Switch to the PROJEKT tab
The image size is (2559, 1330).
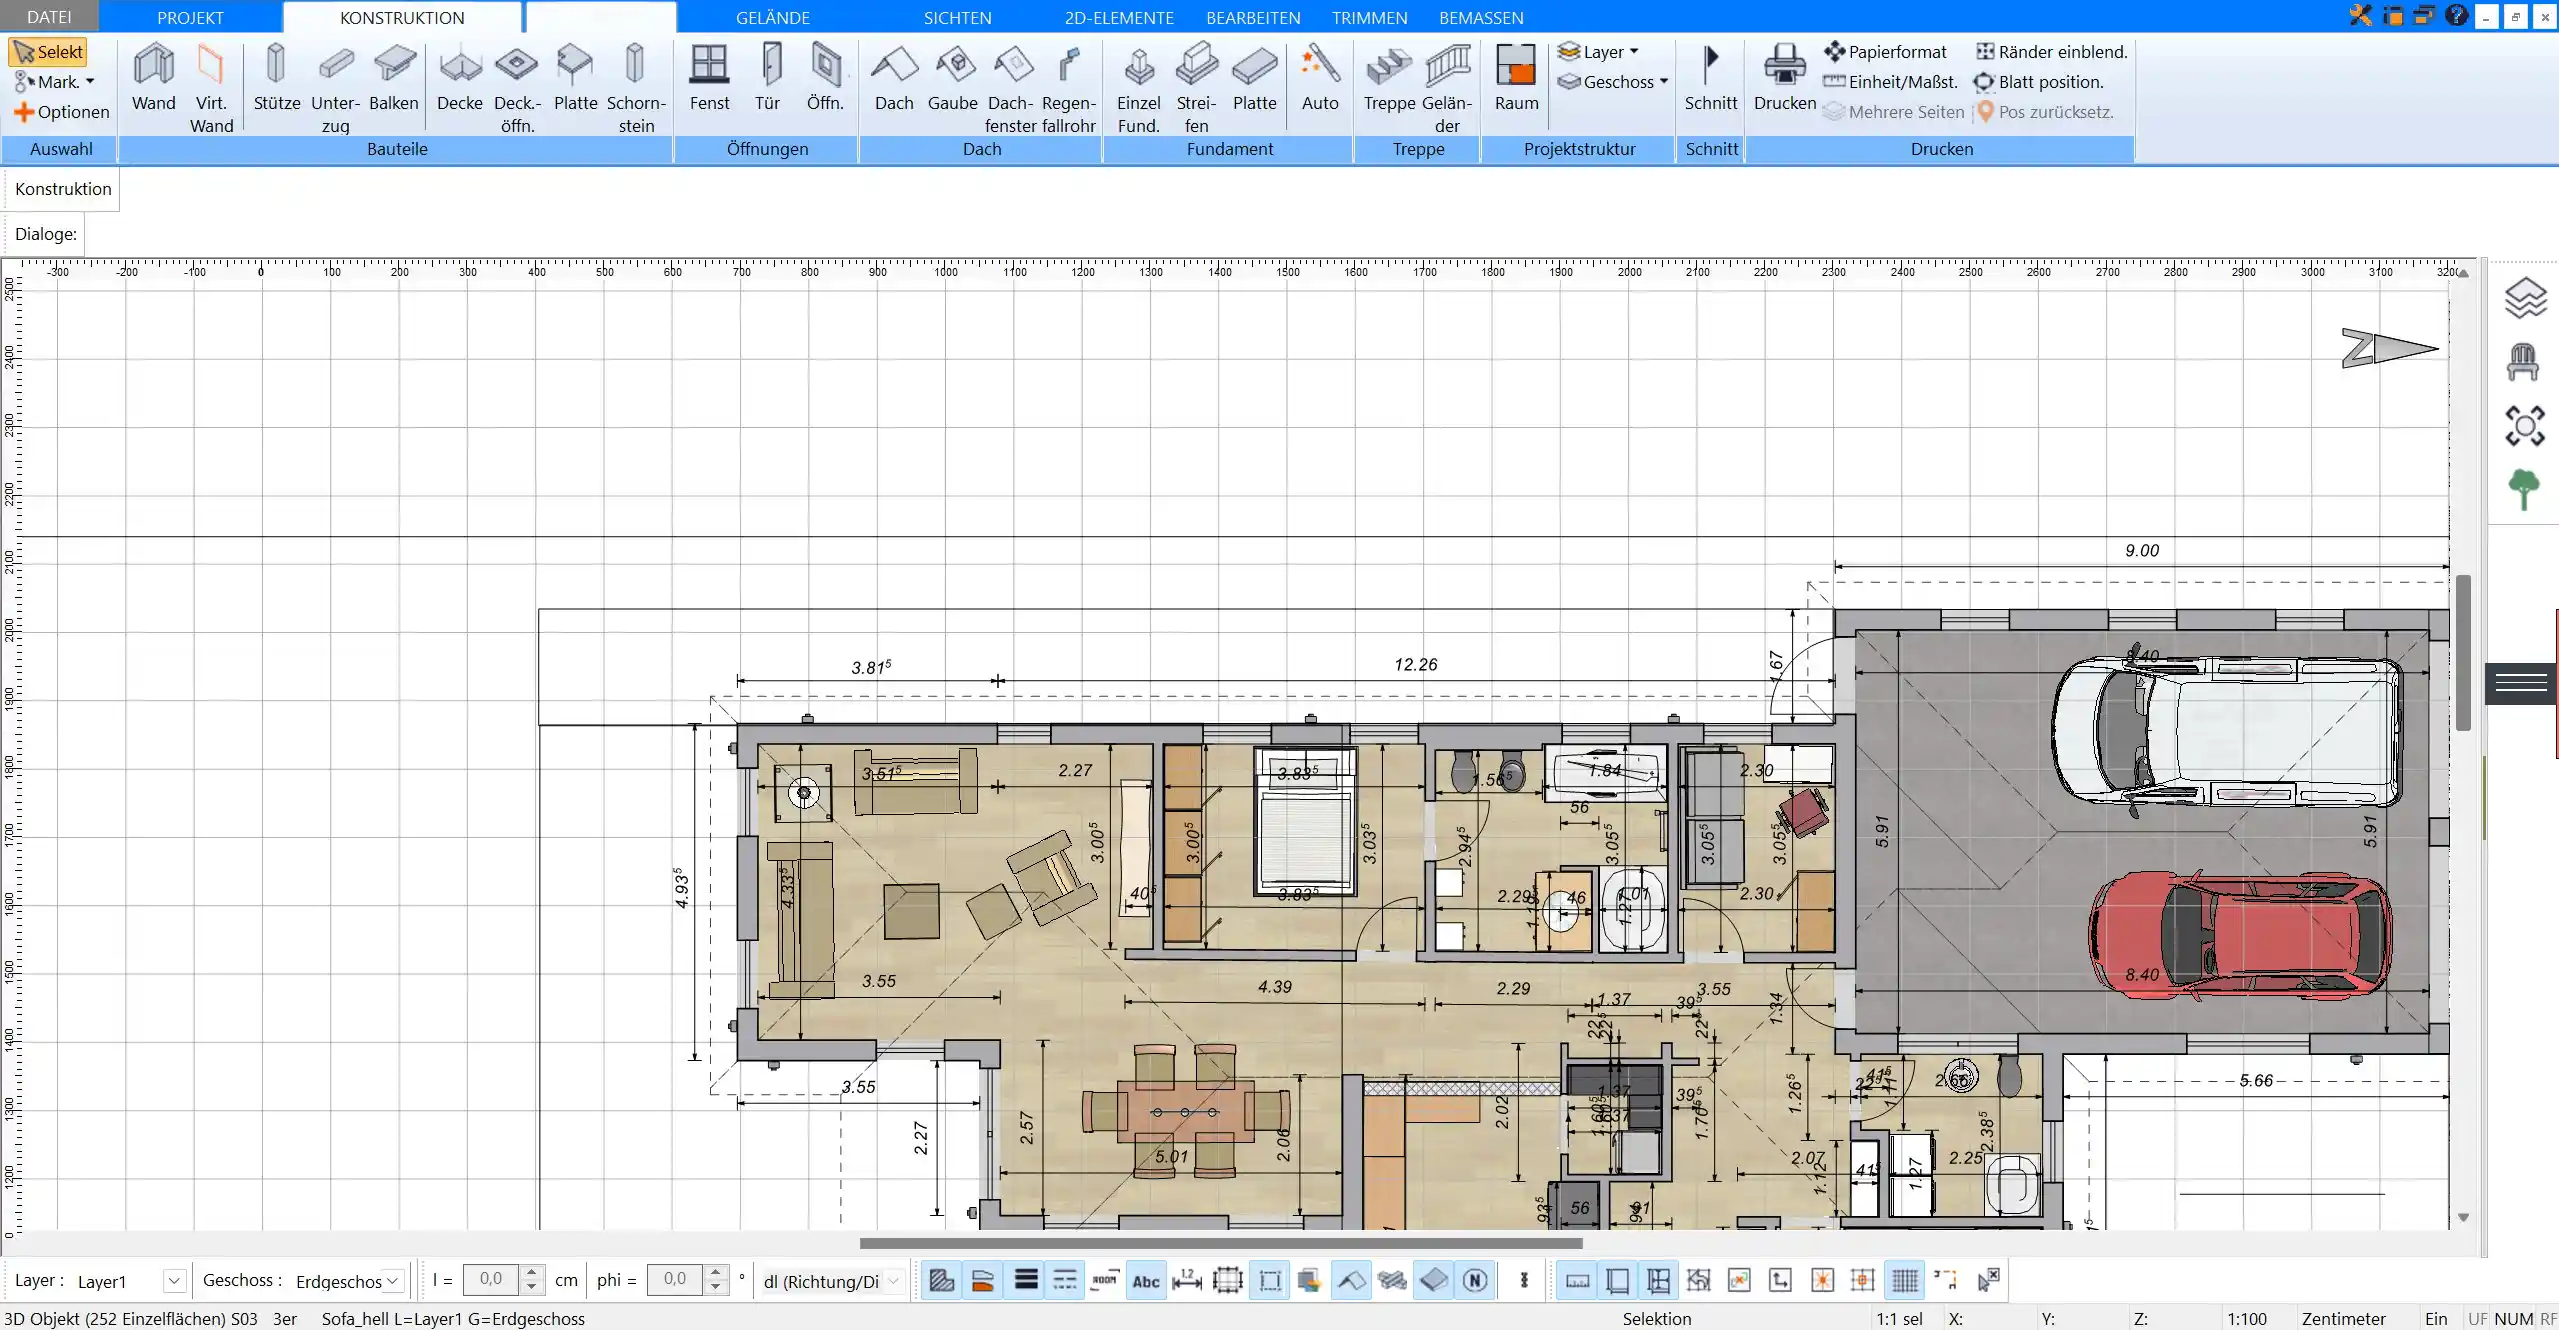190,17
